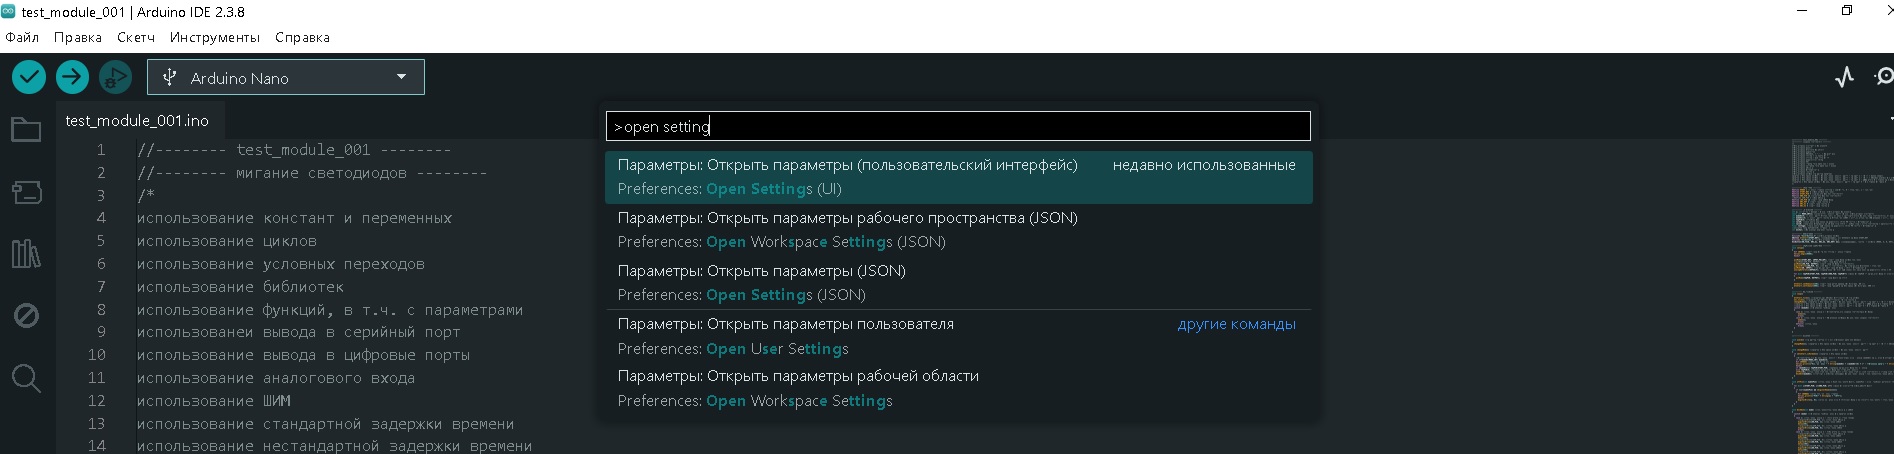Click the Upload arrow button
The image size is (1894, 454).
point(72,77)
